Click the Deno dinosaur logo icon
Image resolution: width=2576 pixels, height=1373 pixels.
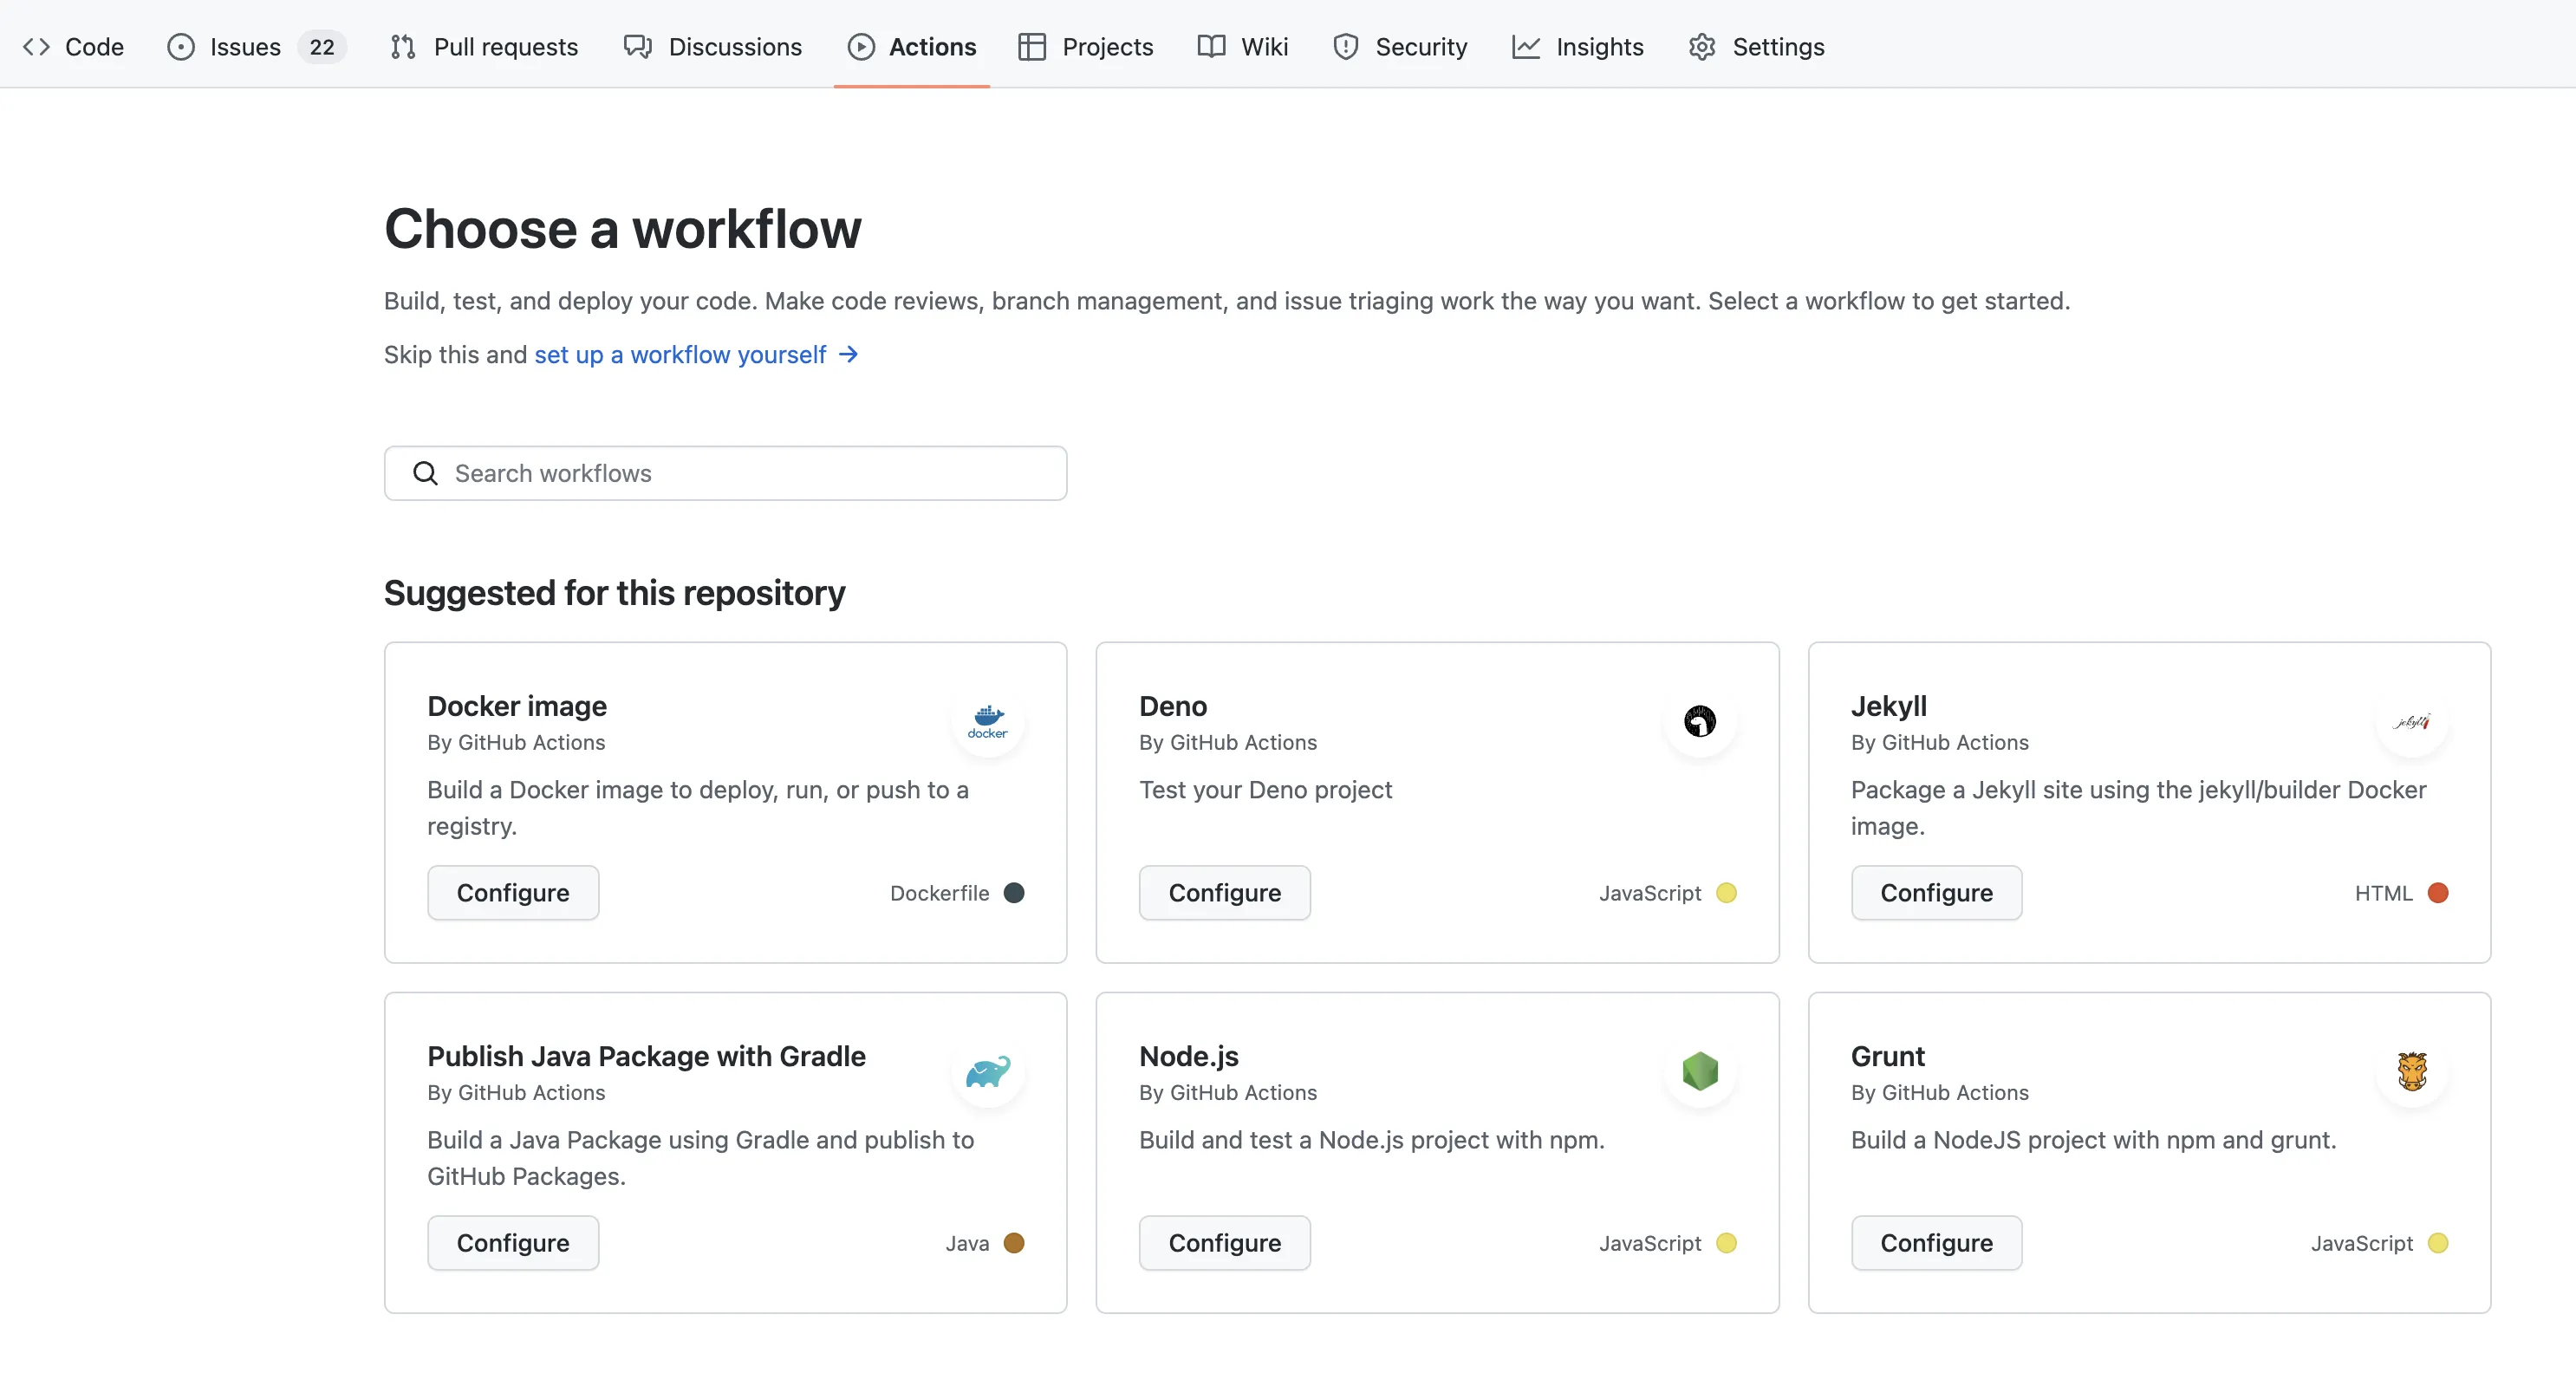coord(1699,720)
